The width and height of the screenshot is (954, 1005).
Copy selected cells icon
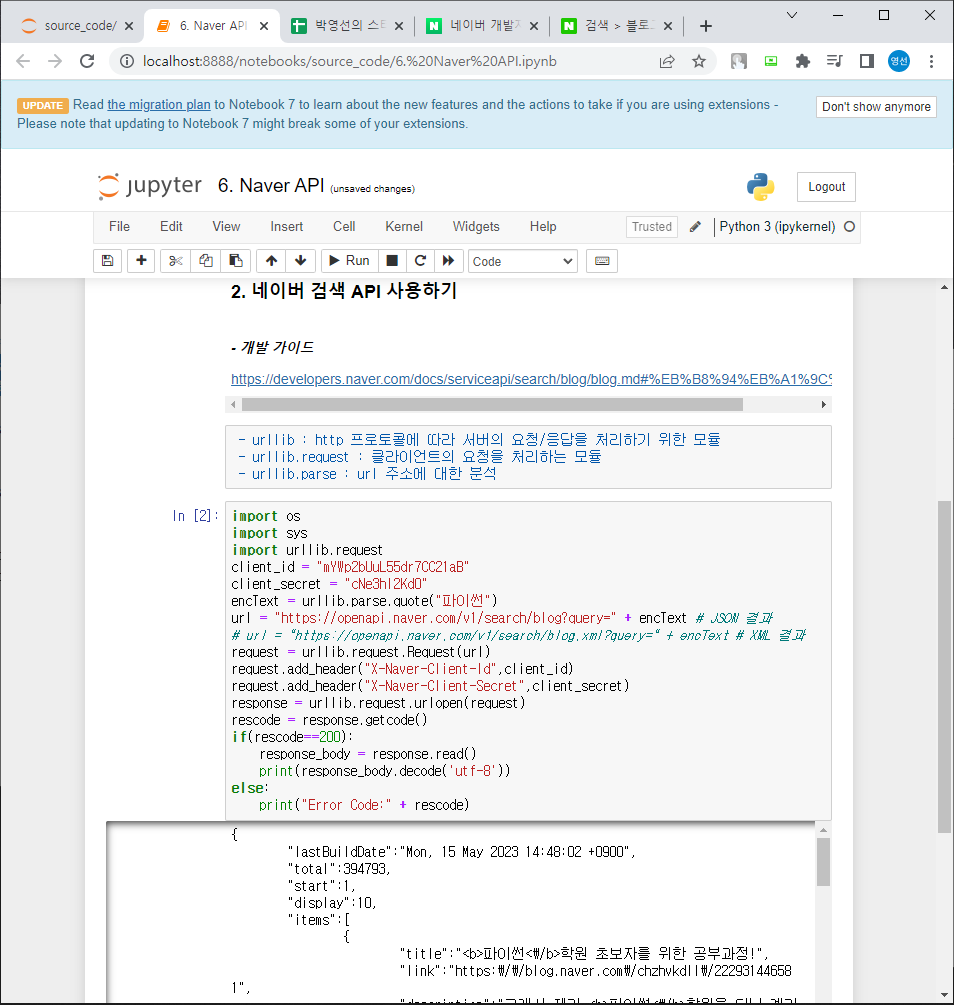pos(206,261)
